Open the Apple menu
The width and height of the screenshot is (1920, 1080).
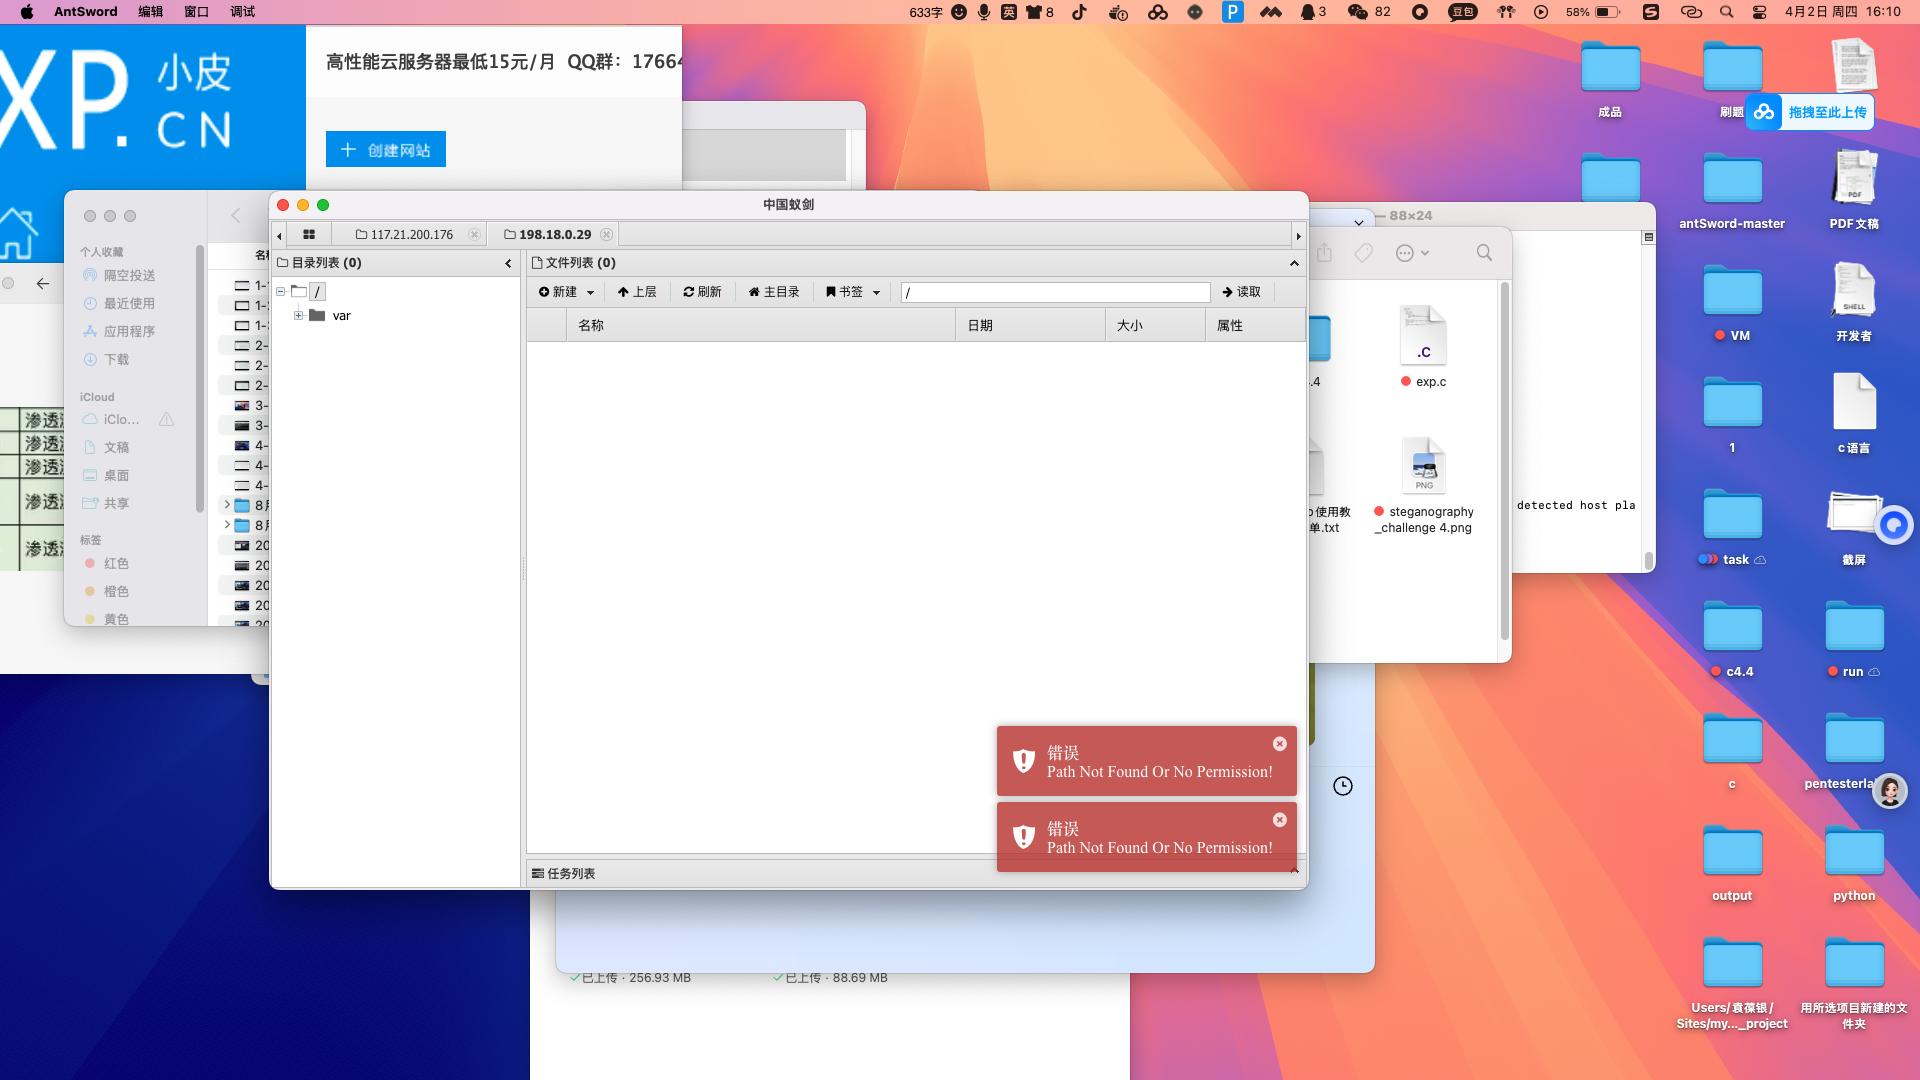coord(26,12)
